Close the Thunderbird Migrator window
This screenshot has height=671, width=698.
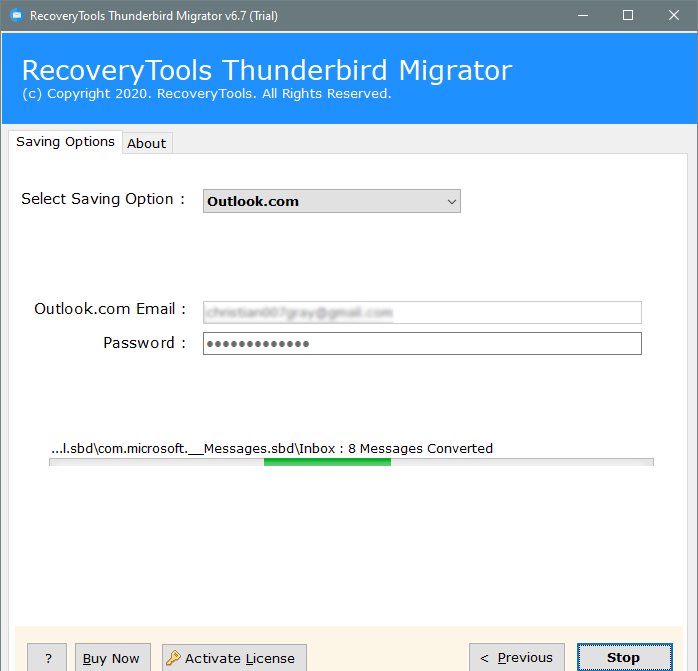[x=674, y=16]
